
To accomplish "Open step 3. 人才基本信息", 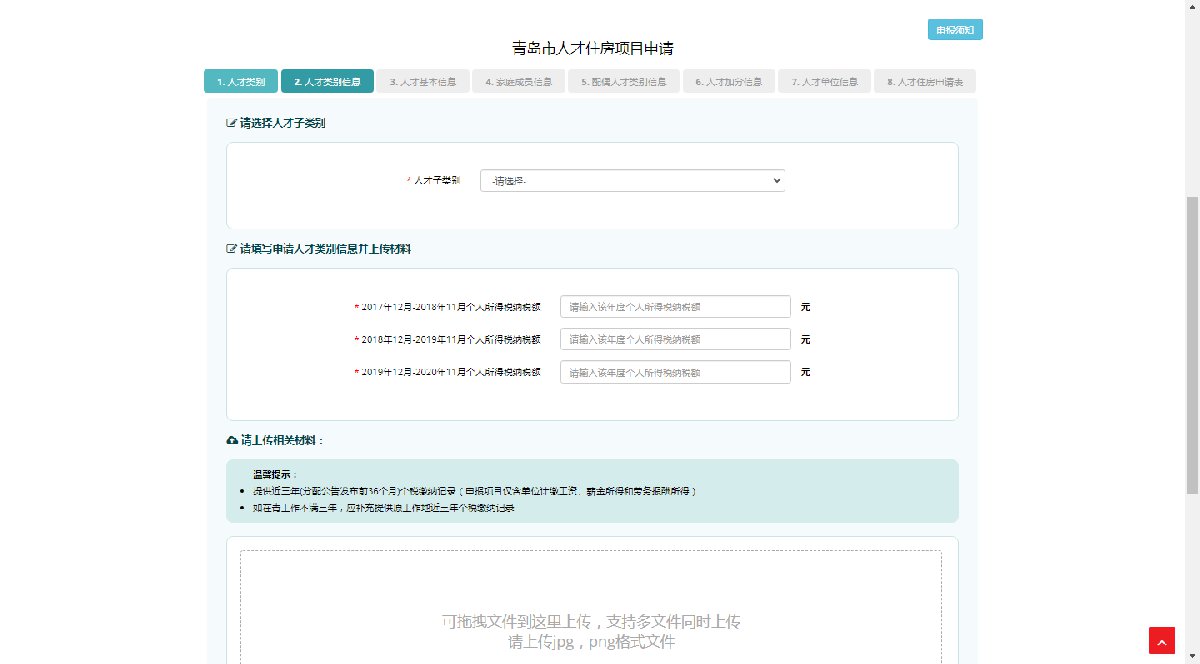I will (423, 82).
